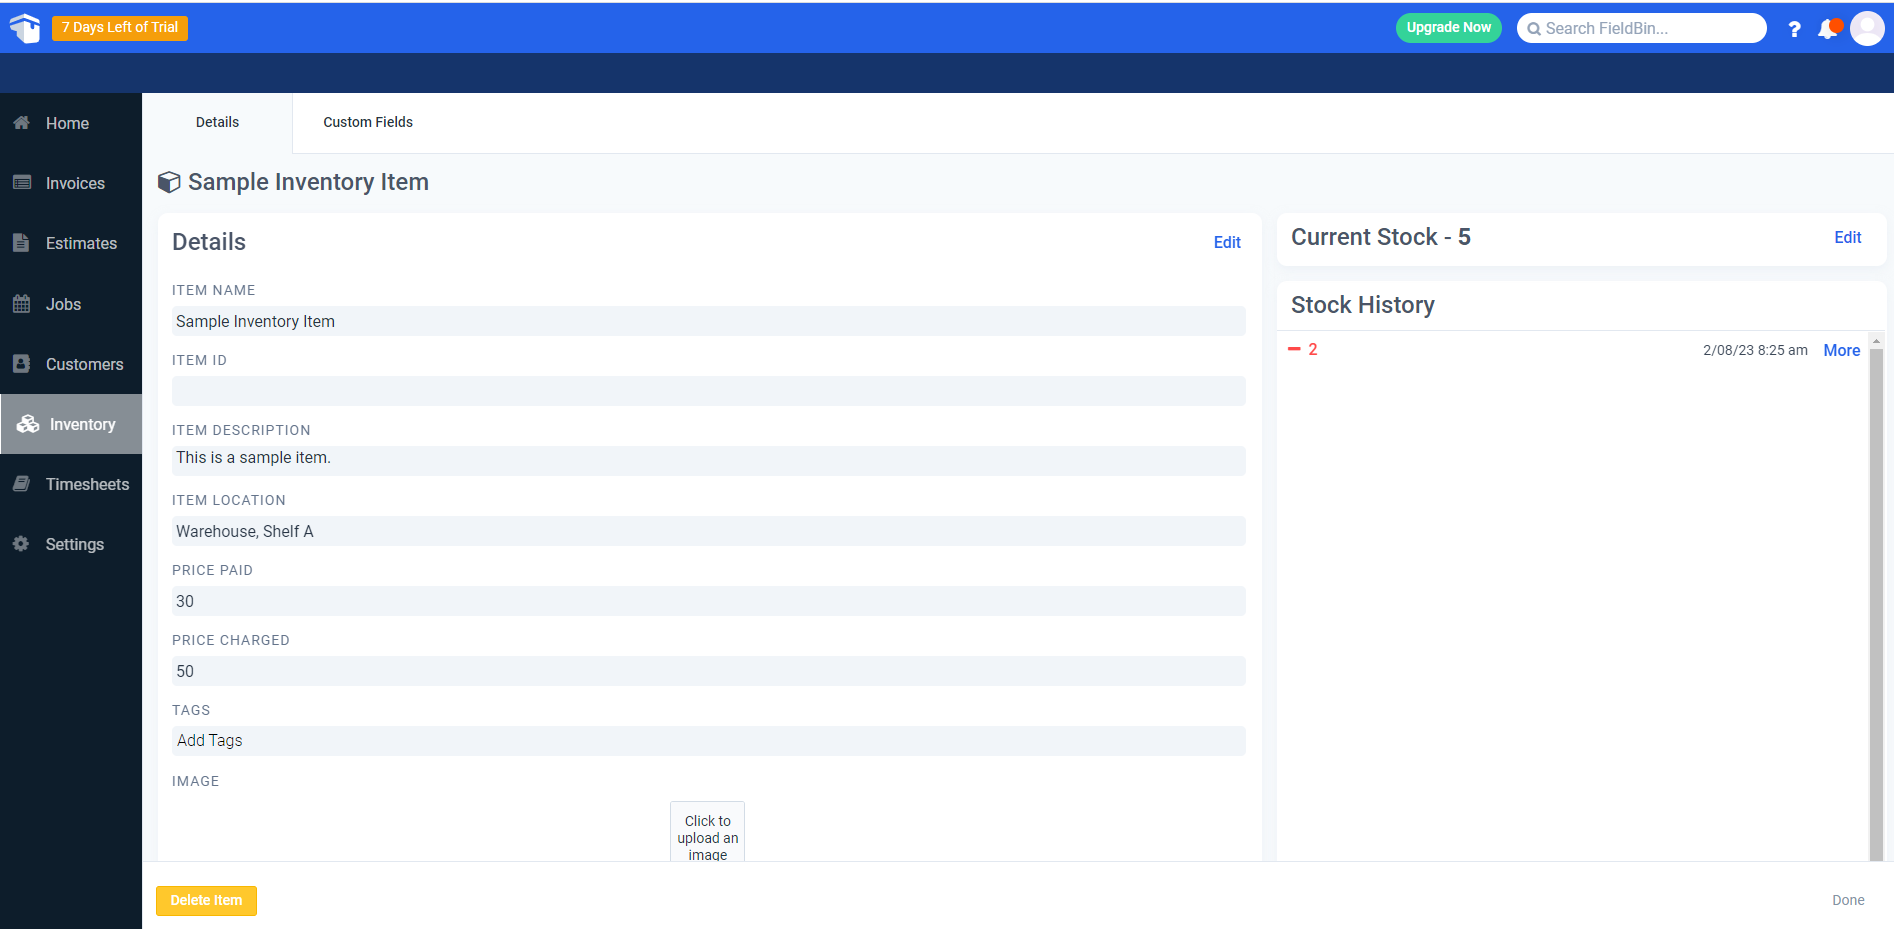Open Customers from the sidebar
Image resolution: width=1894 pixels, height=929 pixels.
click(71, 364)
